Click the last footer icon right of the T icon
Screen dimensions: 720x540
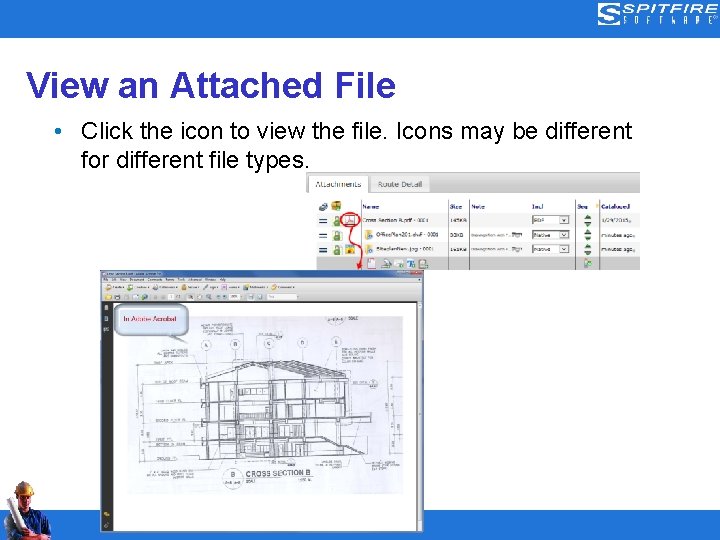tap(423, 264)
